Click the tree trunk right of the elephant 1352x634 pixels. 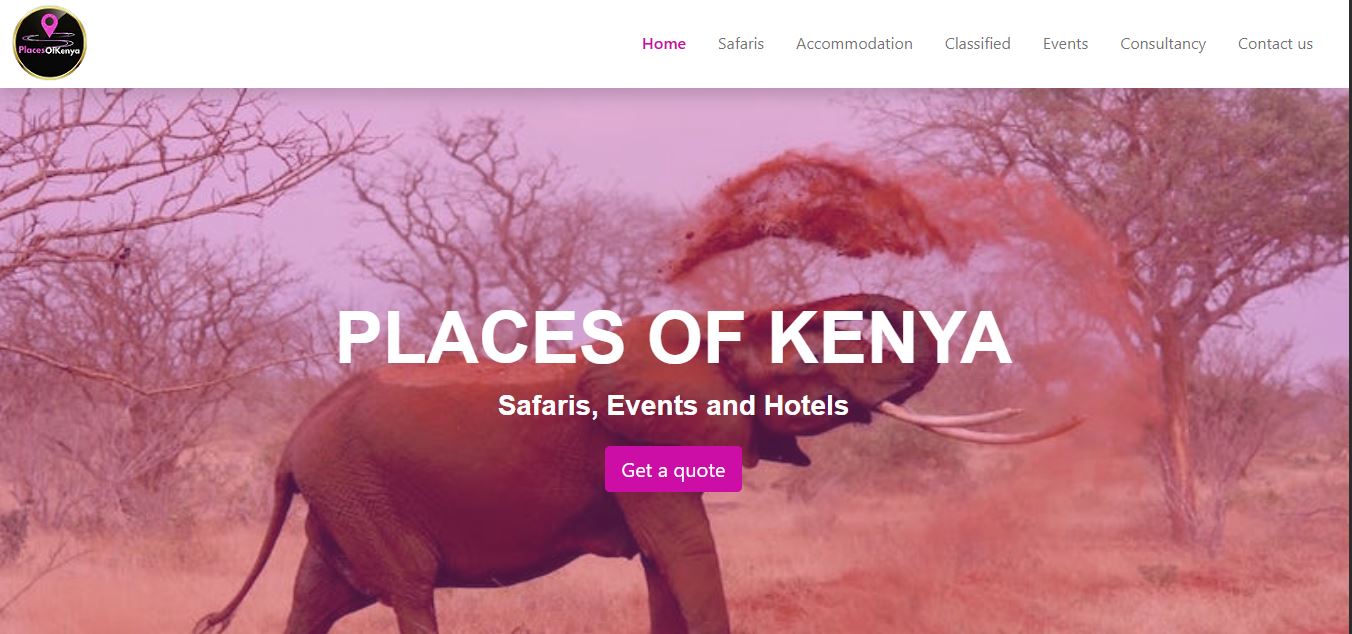[1180, 440]
